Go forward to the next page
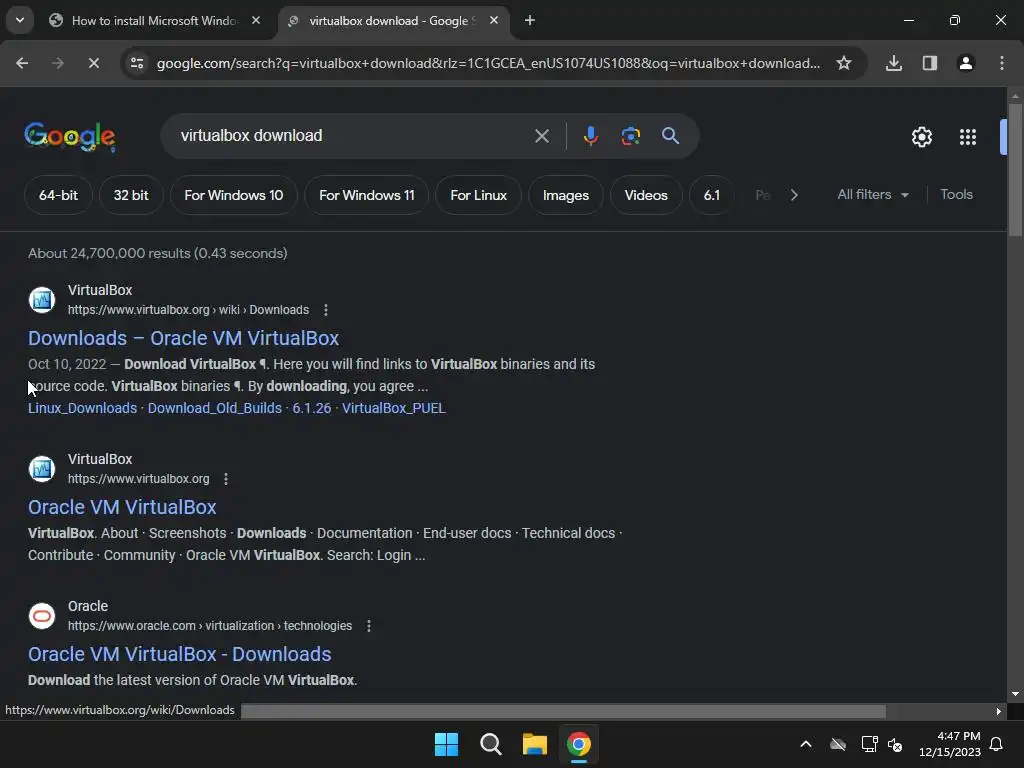Image resolution: width=1024 pixels, height=768 pixels. point(58,63)
